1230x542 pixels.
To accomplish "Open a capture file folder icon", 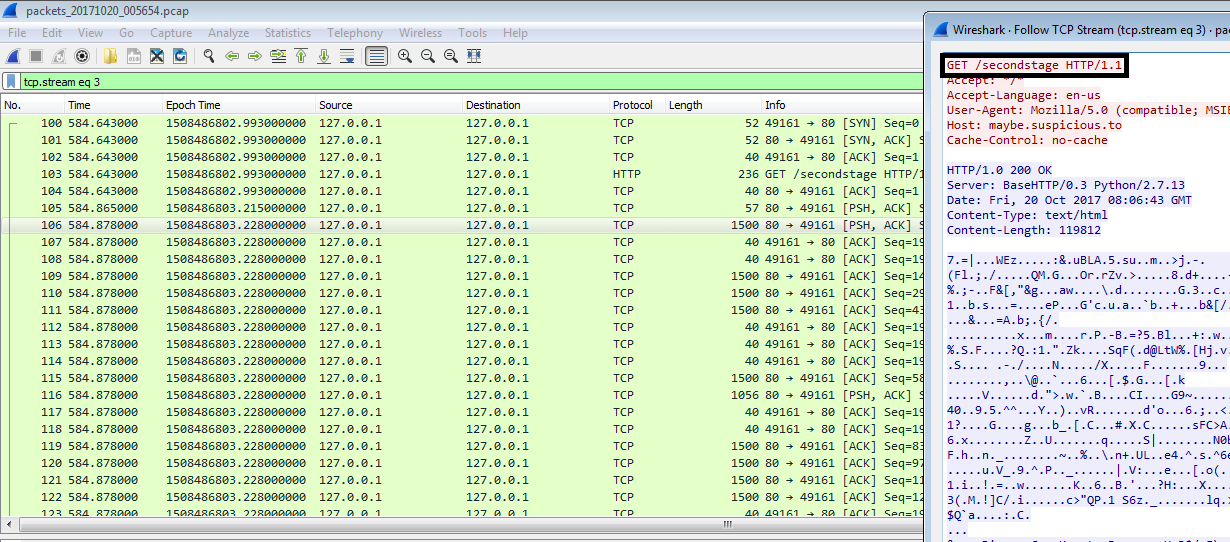I will click(110, 56).
